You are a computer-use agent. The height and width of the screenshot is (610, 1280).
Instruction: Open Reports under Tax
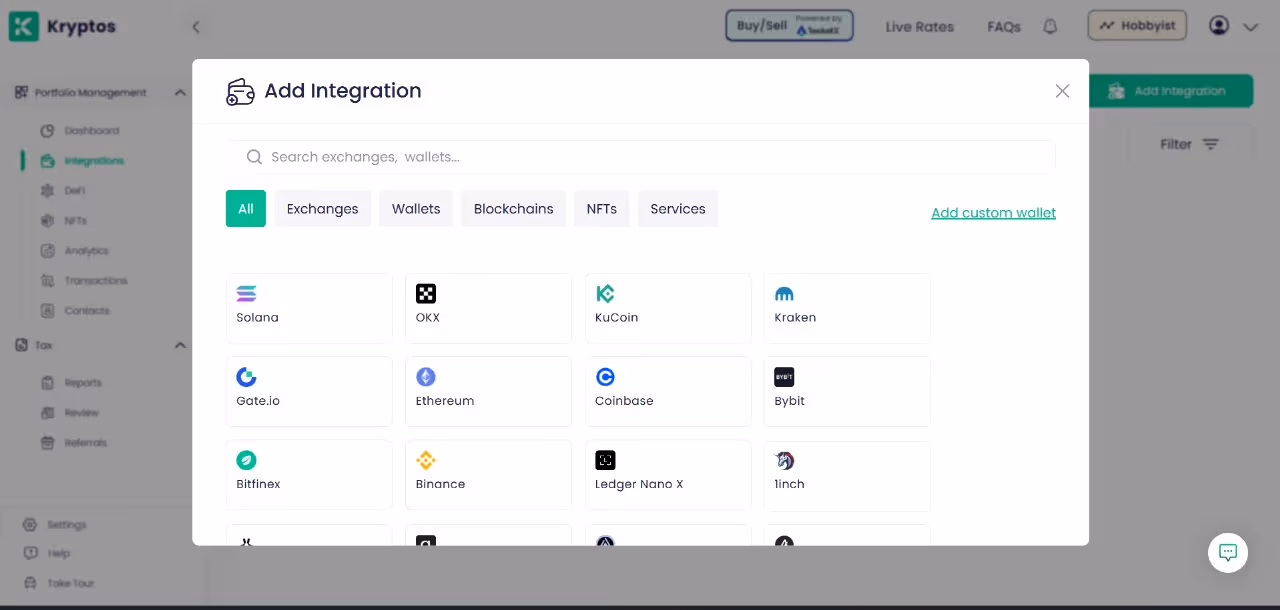[x=71, y=383]
